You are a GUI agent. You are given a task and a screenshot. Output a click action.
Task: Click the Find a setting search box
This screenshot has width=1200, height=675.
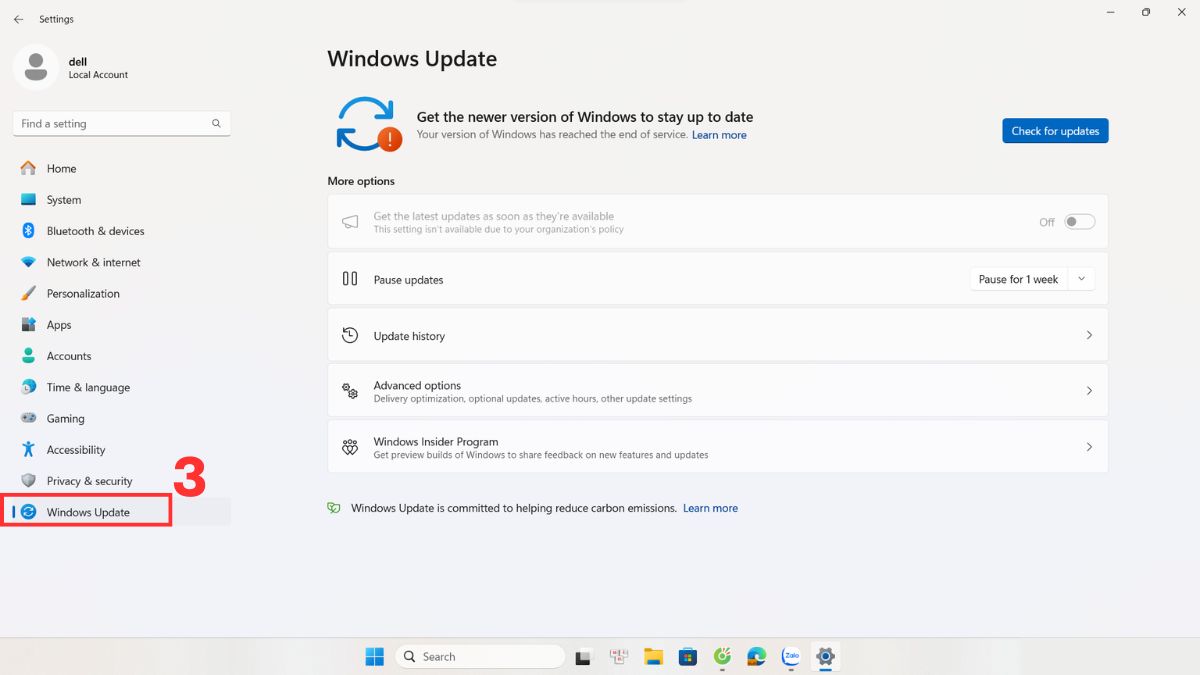tap(120, 123)
